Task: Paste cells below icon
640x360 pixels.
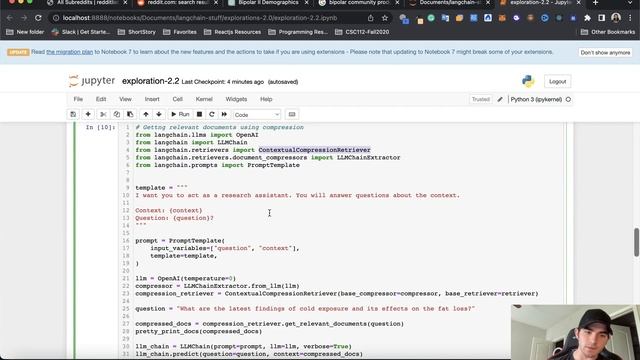Action: [x=130, y=115]
